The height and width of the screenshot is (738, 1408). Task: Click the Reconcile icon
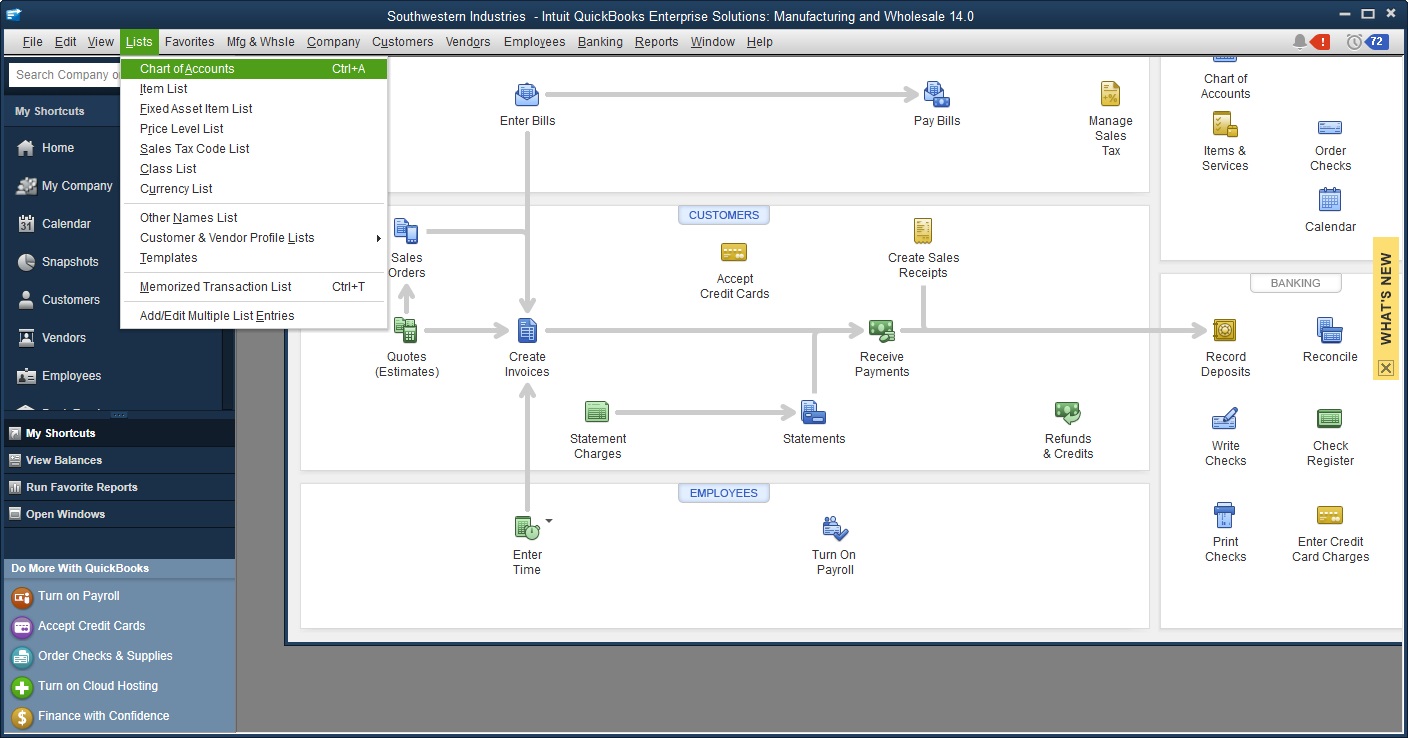tap(1329, 330)
